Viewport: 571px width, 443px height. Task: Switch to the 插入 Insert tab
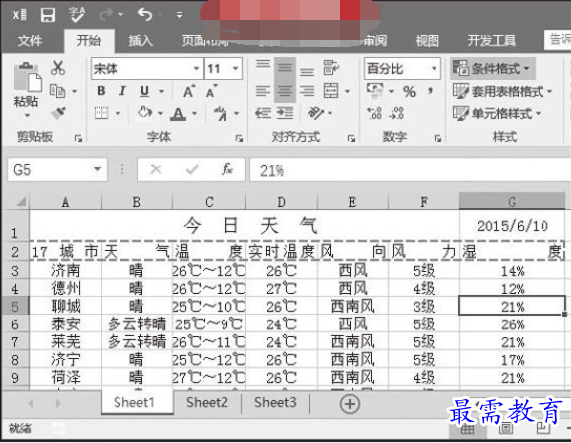pyautogui.click(x=140, y=40)
